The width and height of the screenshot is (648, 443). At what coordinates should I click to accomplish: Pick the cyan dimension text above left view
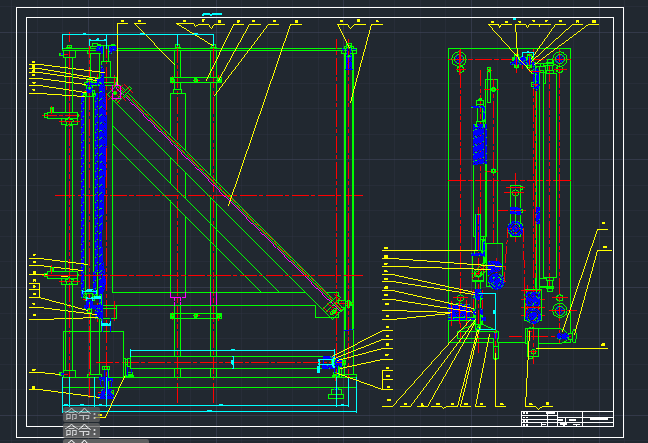point(211,15)
